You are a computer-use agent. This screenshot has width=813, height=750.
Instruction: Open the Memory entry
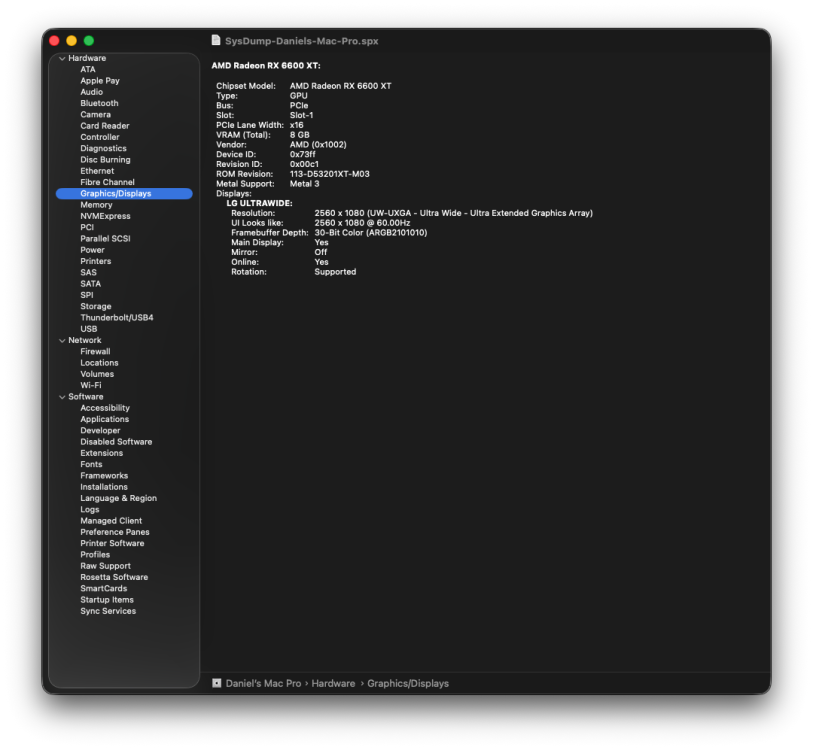[x=96, y=205]
